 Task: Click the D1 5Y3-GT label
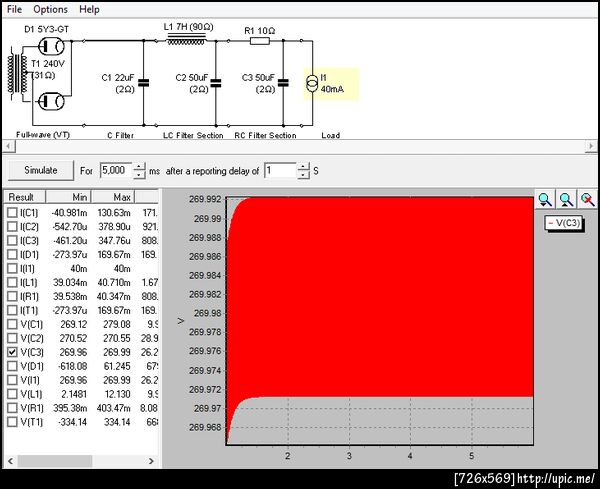pos(46,29)
